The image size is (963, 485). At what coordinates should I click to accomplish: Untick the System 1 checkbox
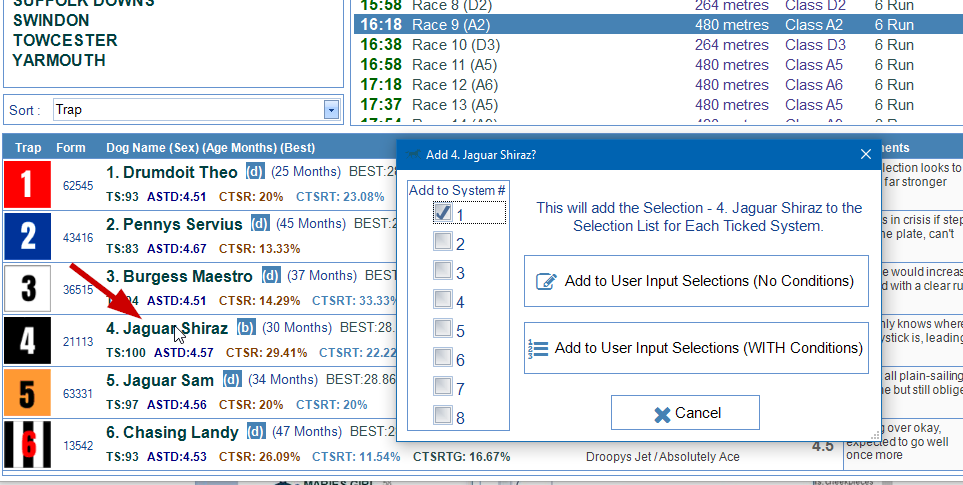[x=442, y=213]
